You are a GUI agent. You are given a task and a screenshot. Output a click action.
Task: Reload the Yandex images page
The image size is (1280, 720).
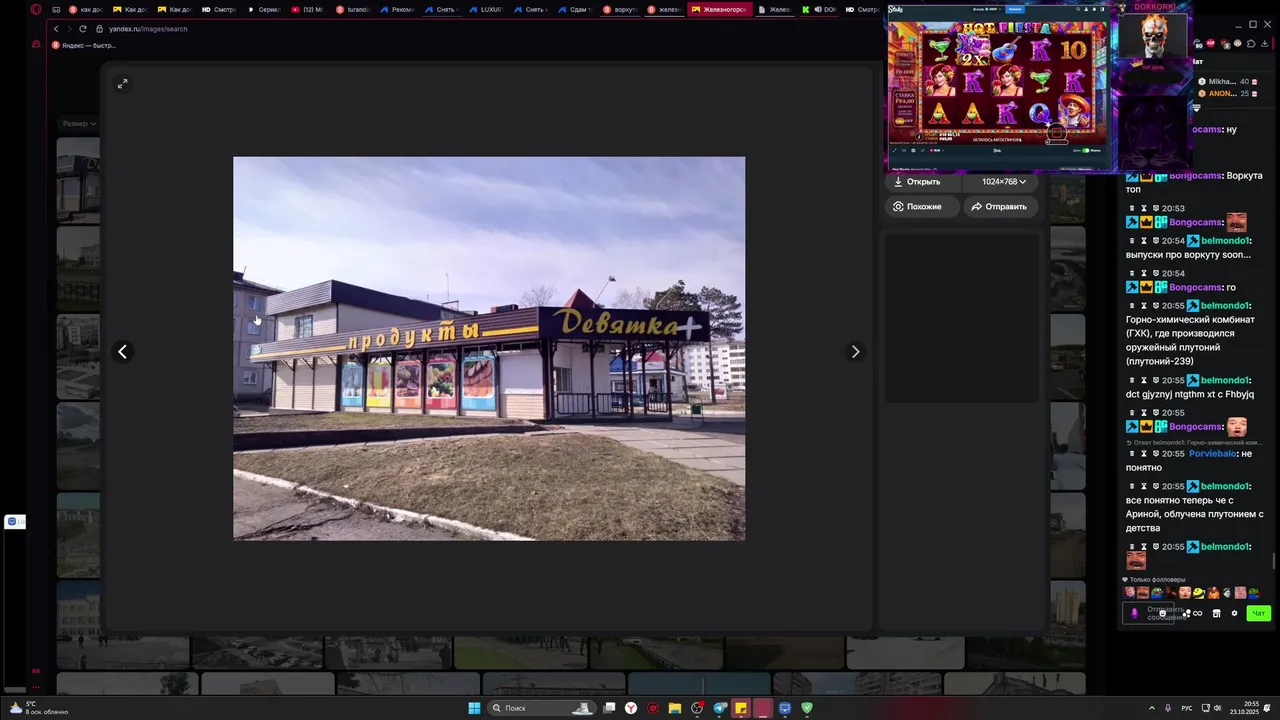[x=83, y=29]
